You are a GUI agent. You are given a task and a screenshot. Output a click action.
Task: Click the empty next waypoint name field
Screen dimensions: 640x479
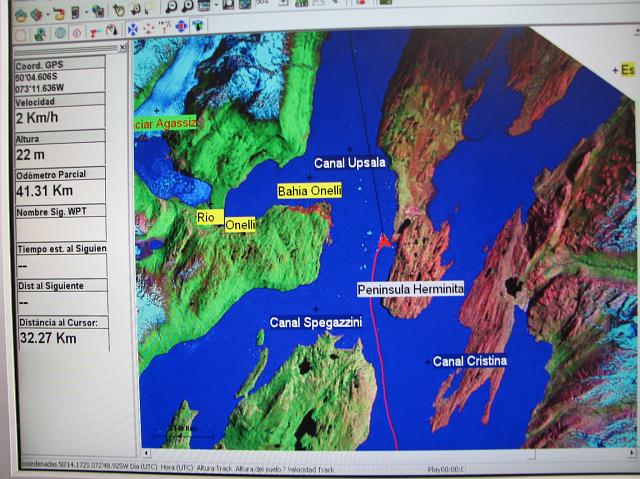click(x=61, y=229)
